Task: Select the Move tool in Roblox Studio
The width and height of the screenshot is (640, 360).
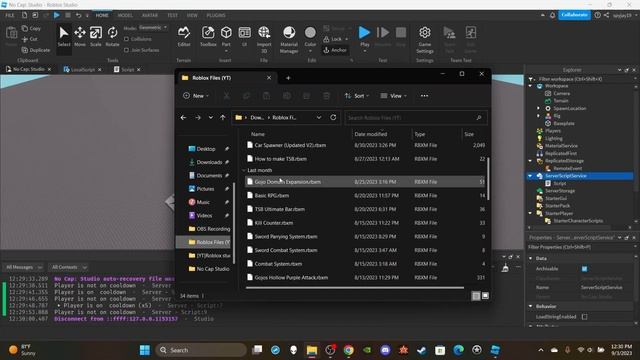Action: (80, 36)
